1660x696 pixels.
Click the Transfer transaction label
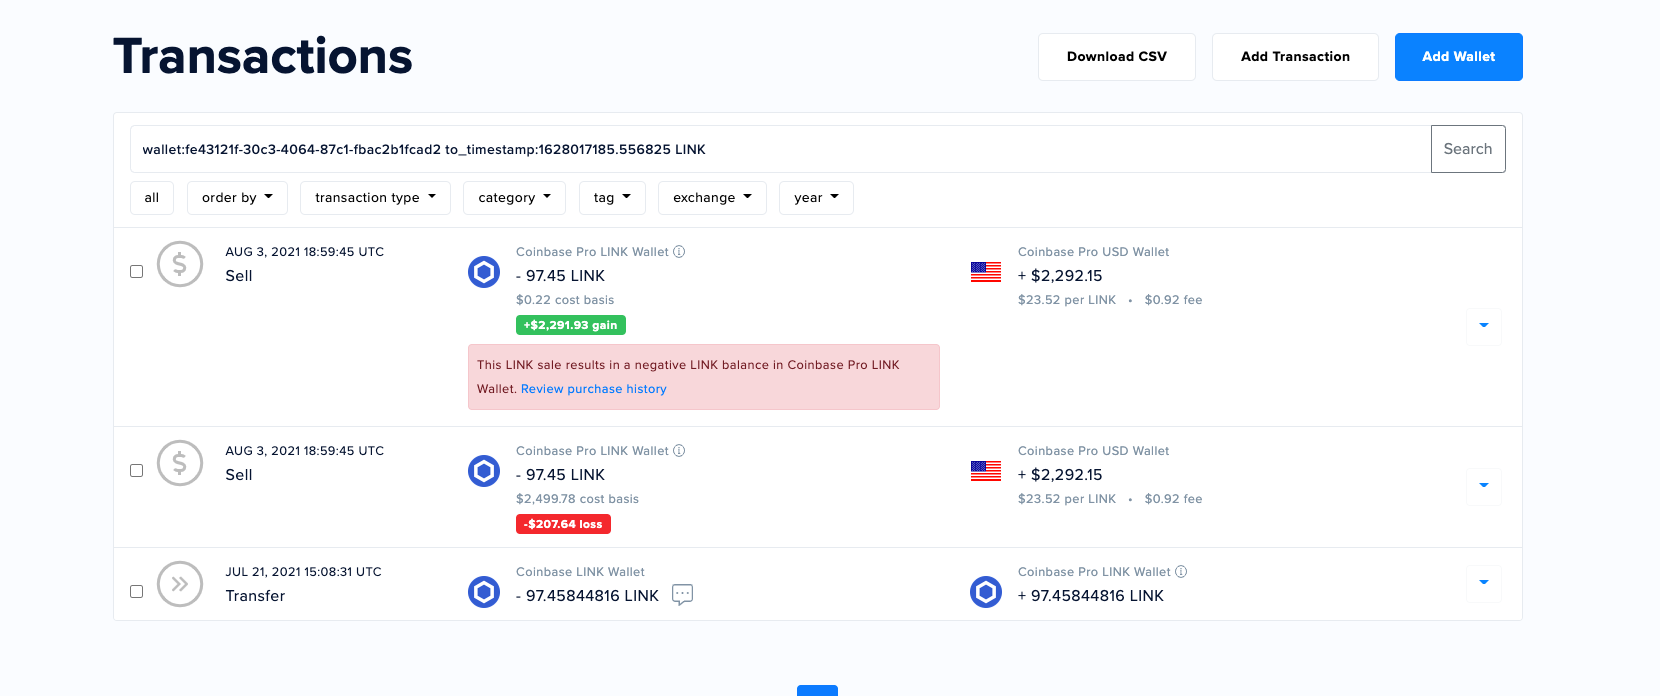pos(255,596)
